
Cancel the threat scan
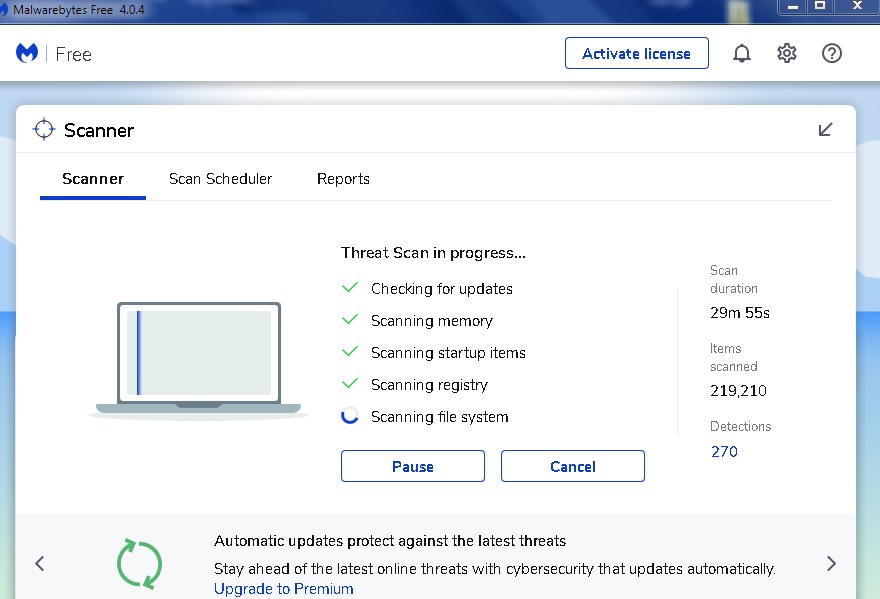click(572, 466)
